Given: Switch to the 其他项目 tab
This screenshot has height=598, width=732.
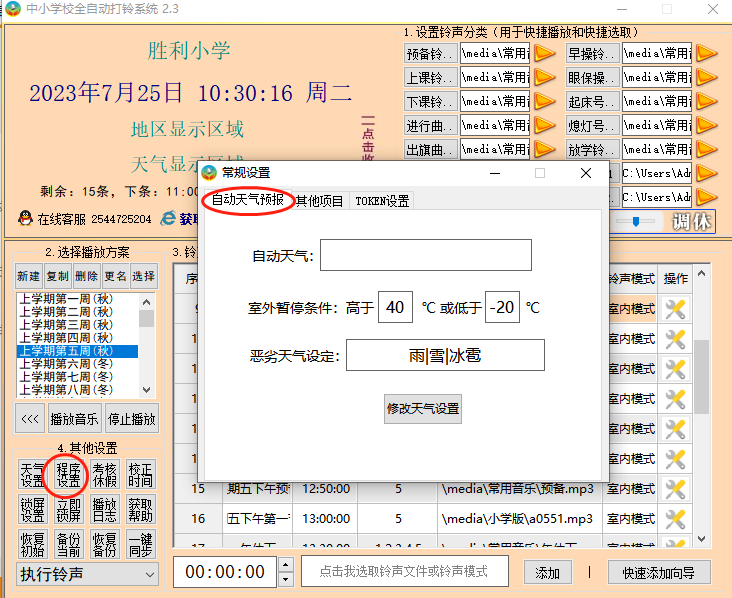Looking at the screenshot, I should tap(319, 201).
